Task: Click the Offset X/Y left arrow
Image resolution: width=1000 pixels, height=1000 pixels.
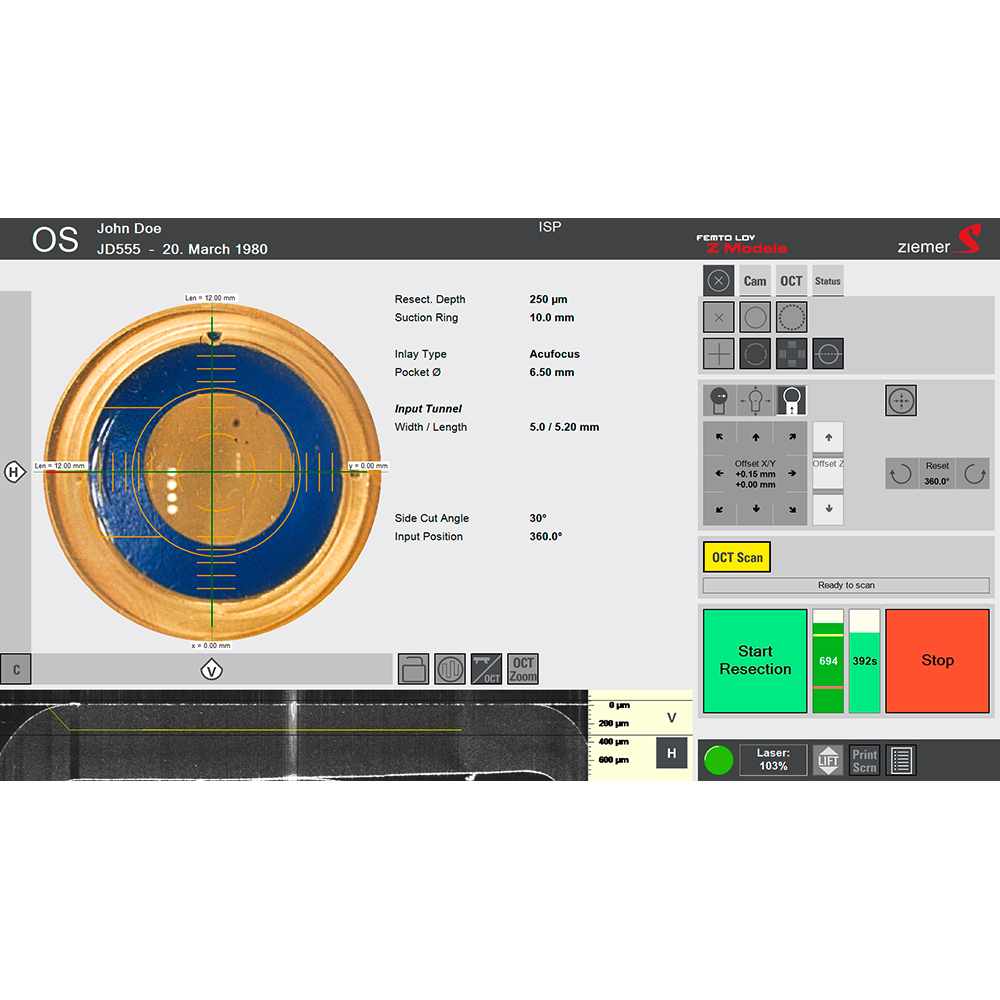Action: 719,473
